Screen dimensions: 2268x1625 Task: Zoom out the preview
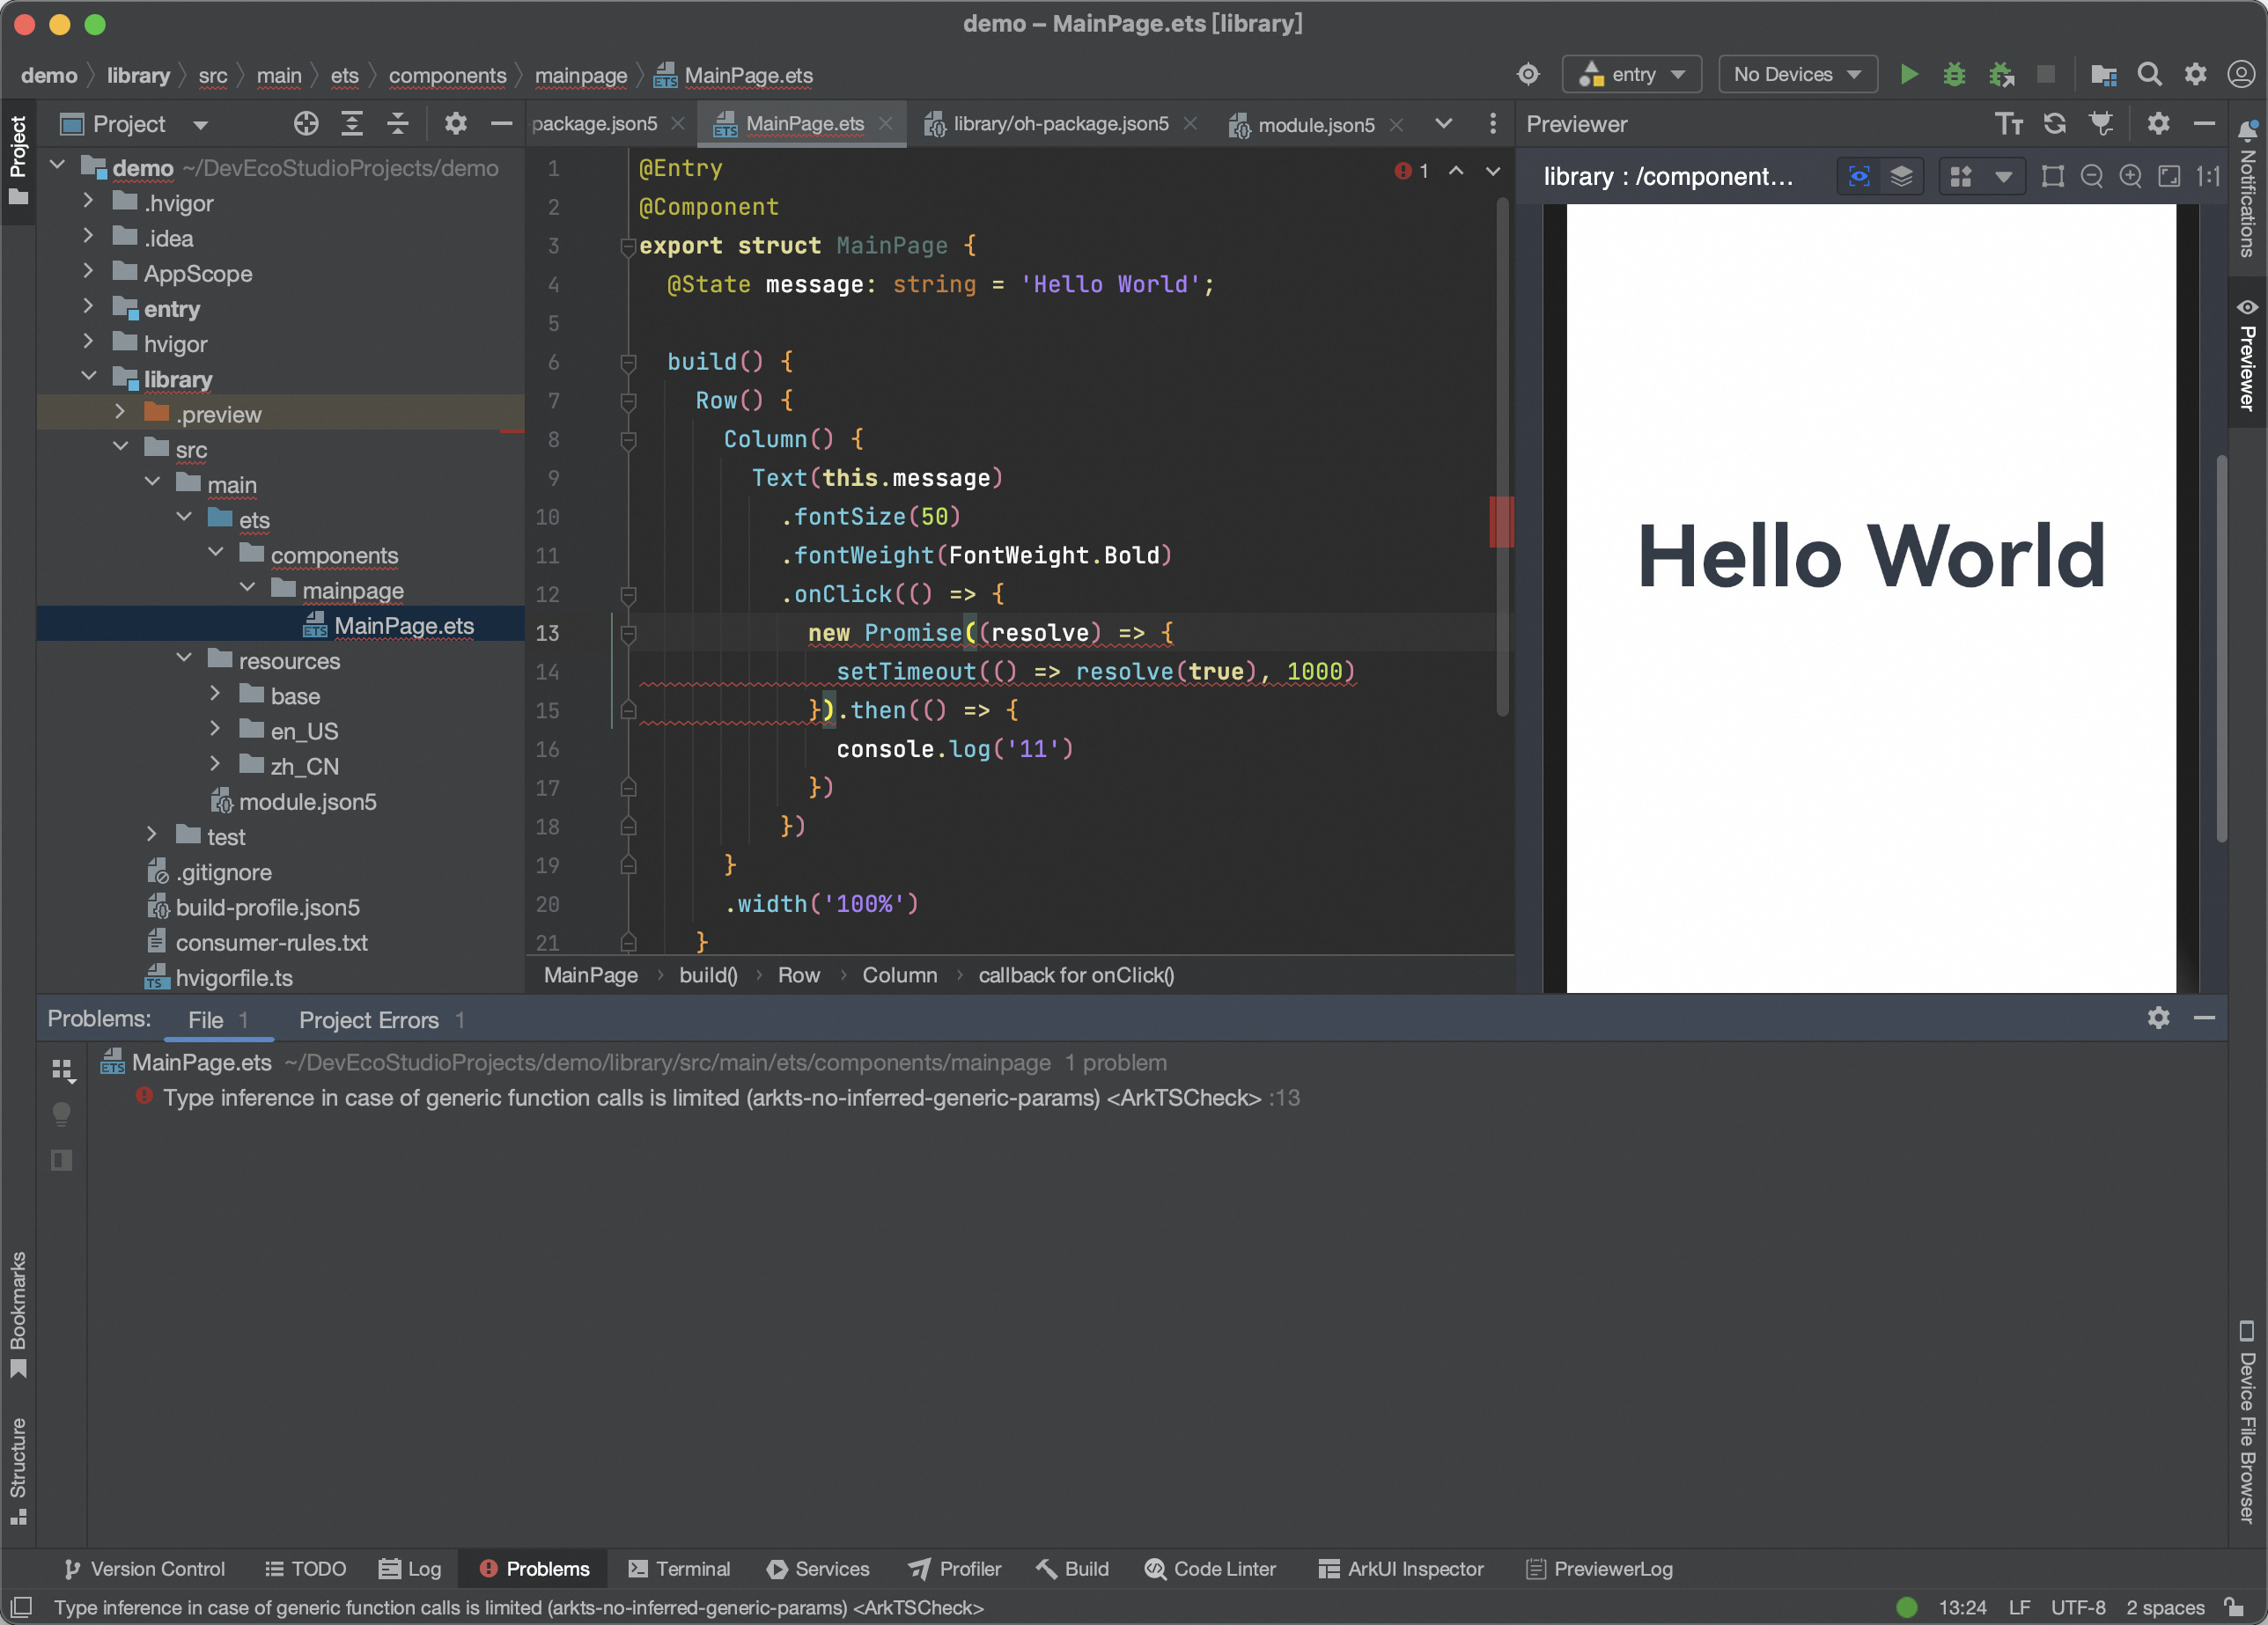[2091, 177]
